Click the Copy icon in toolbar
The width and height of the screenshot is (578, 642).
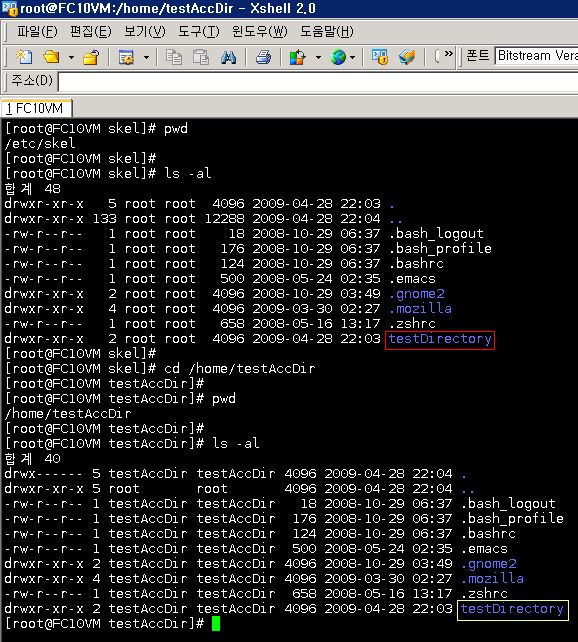click(x=174, y=57)
